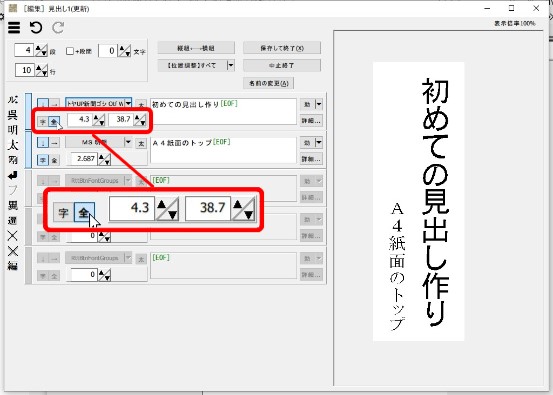Open the トヤUP新聞ゴシ font dropdown
The image size is (553, 395).
click(x=128, y=103)
